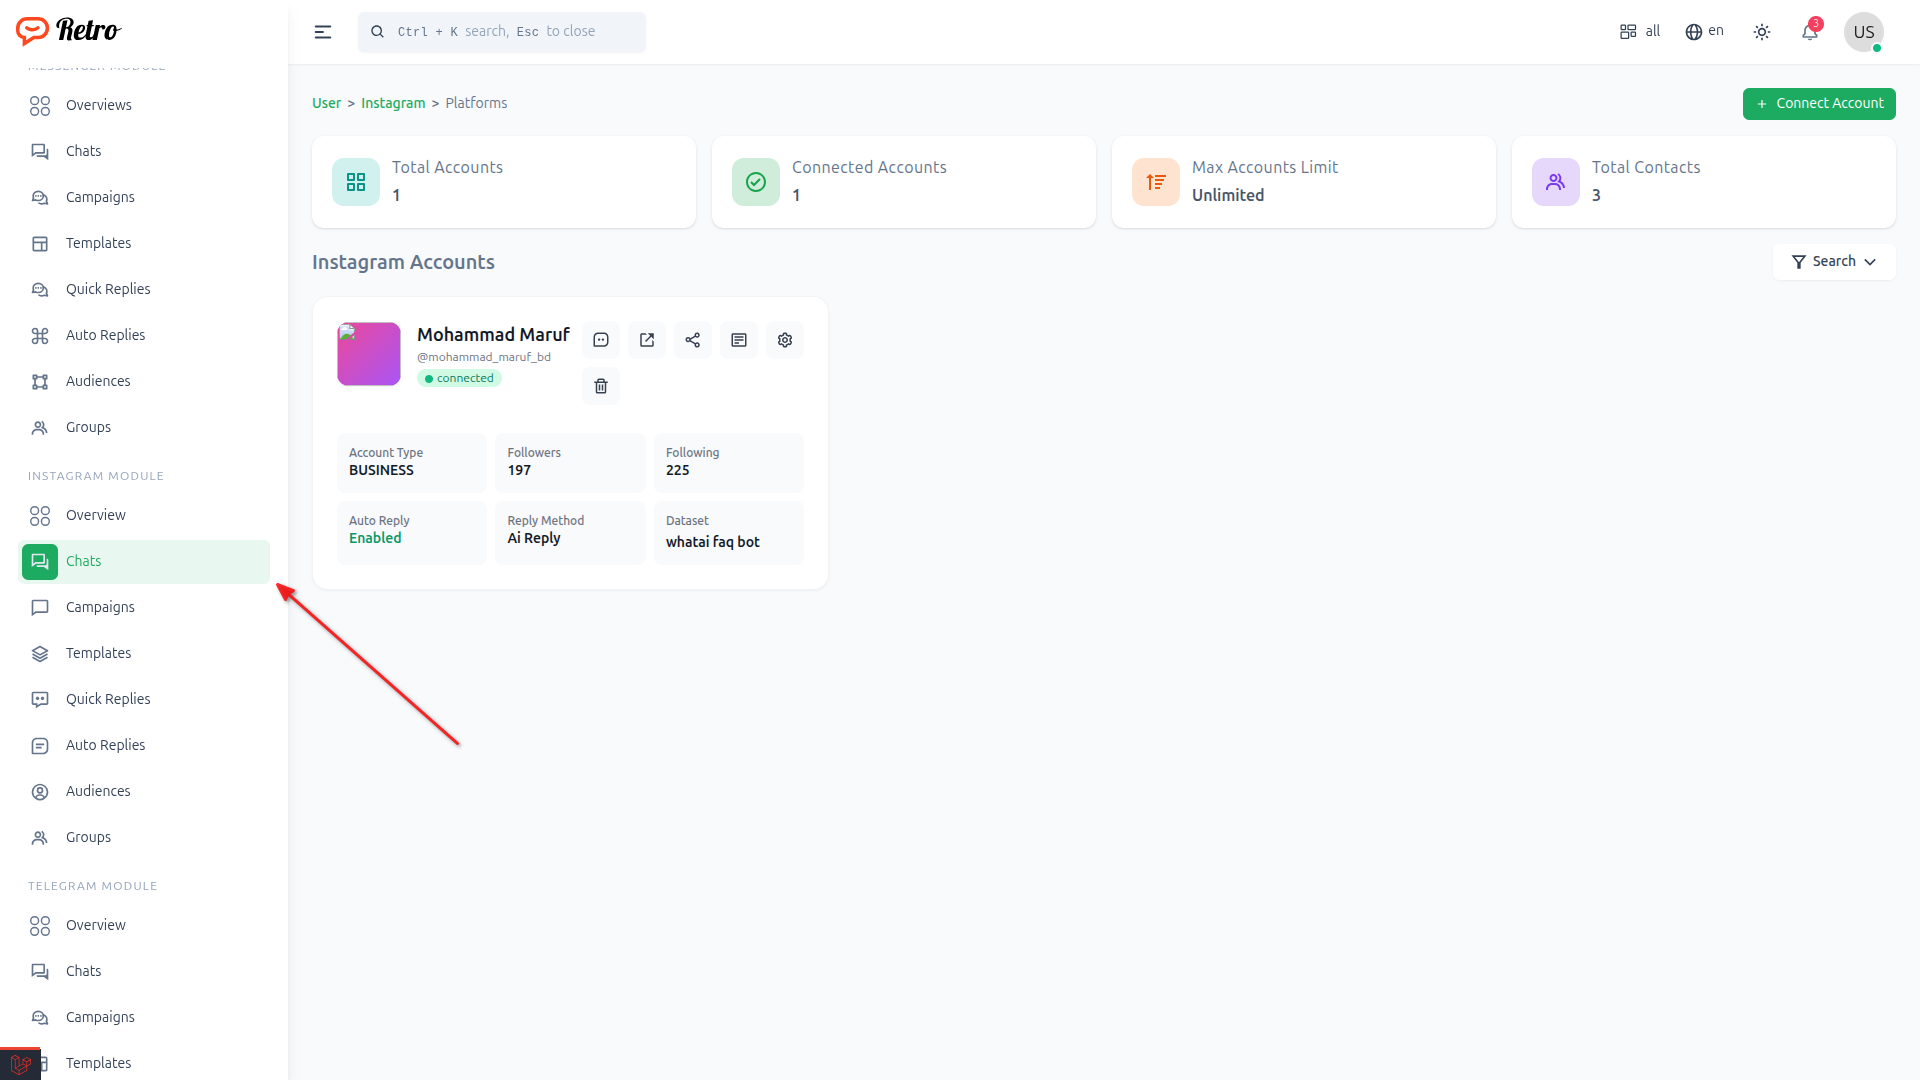
Task: Open notes/document icon on account card
Action: pyautogui.click(x=739, y=340)
